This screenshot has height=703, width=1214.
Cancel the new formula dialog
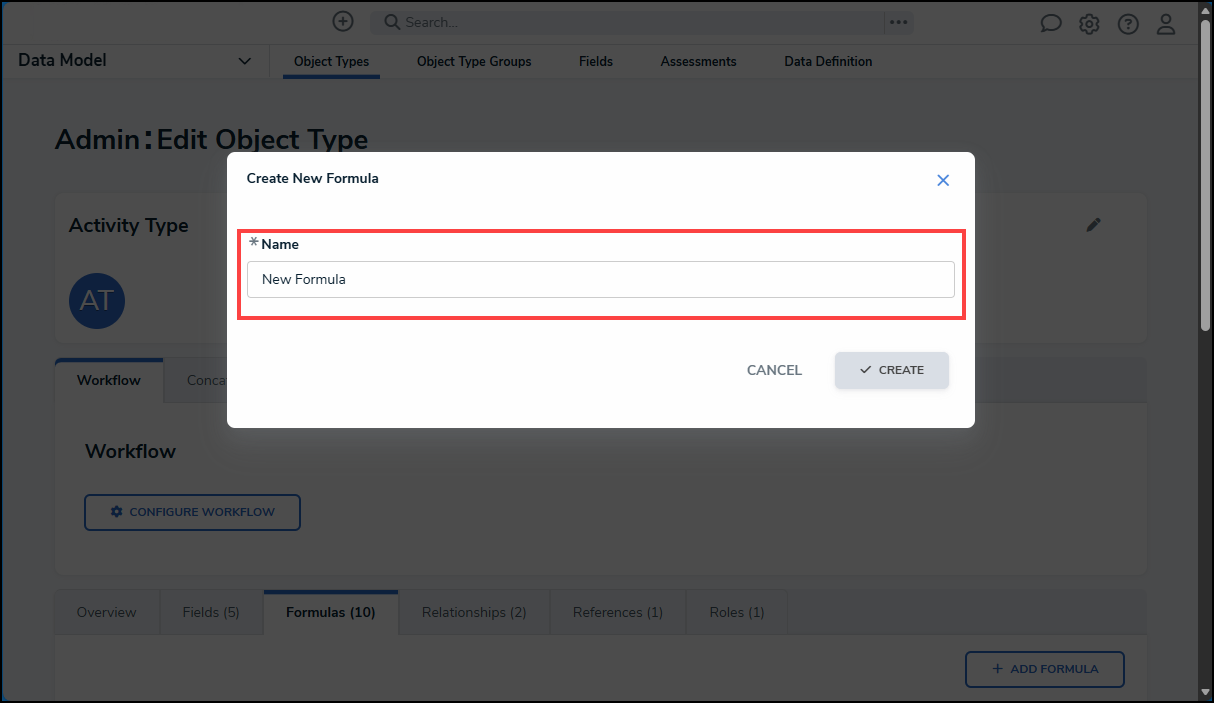coord(774,370)
